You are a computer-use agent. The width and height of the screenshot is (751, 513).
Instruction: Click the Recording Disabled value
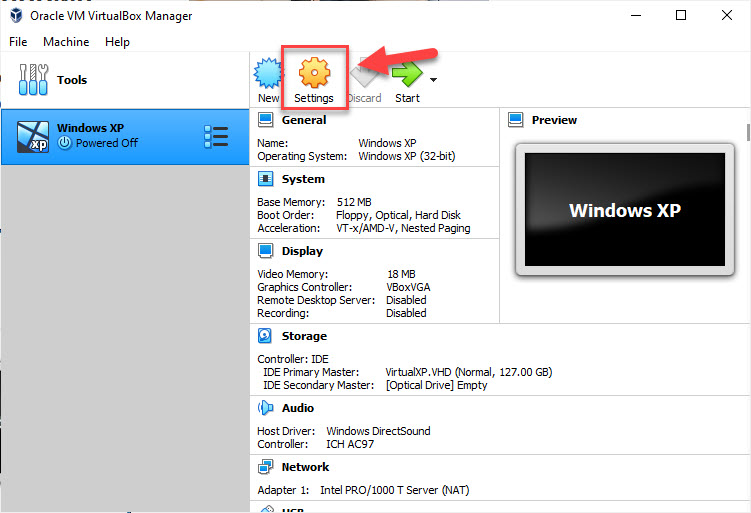point(406,313)
